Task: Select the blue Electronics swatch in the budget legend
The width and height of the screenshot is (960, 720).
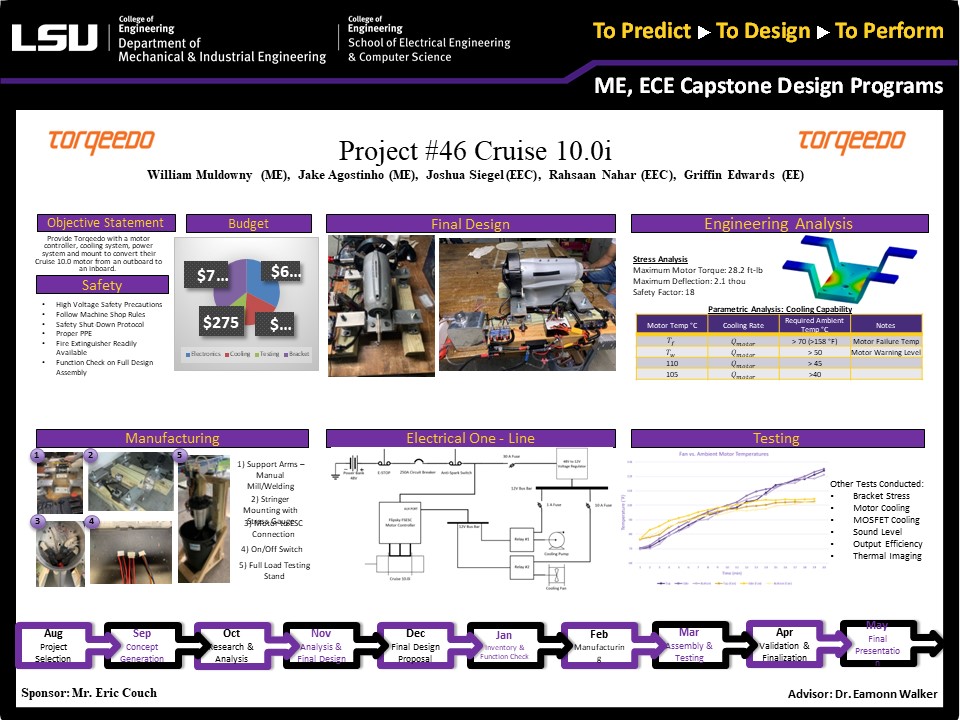Action: (x=188, y=354)
